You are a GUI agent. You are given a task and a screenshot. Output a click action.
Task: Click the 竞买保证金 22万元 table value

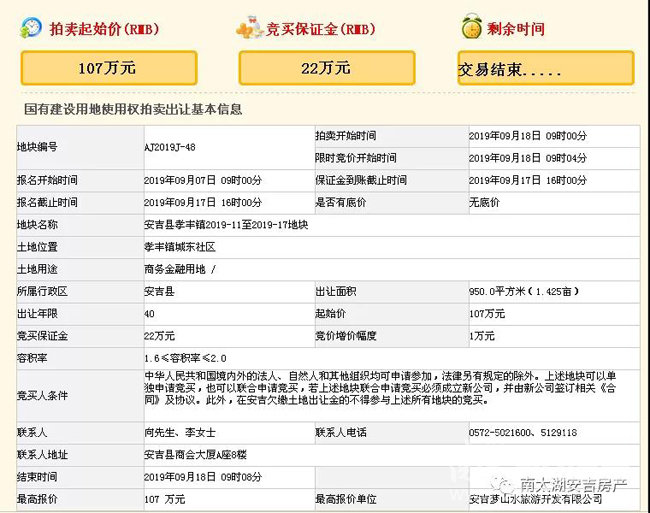[159, 336]
